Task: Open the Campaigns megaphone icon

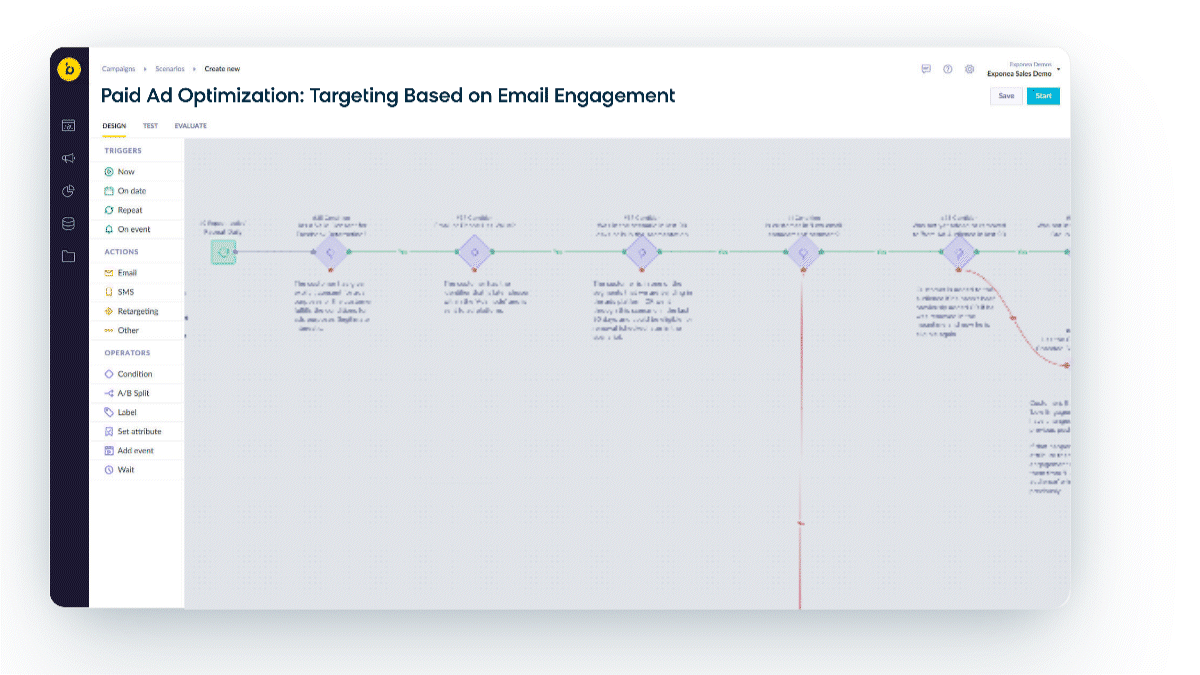Action: (x=69, y=158)
